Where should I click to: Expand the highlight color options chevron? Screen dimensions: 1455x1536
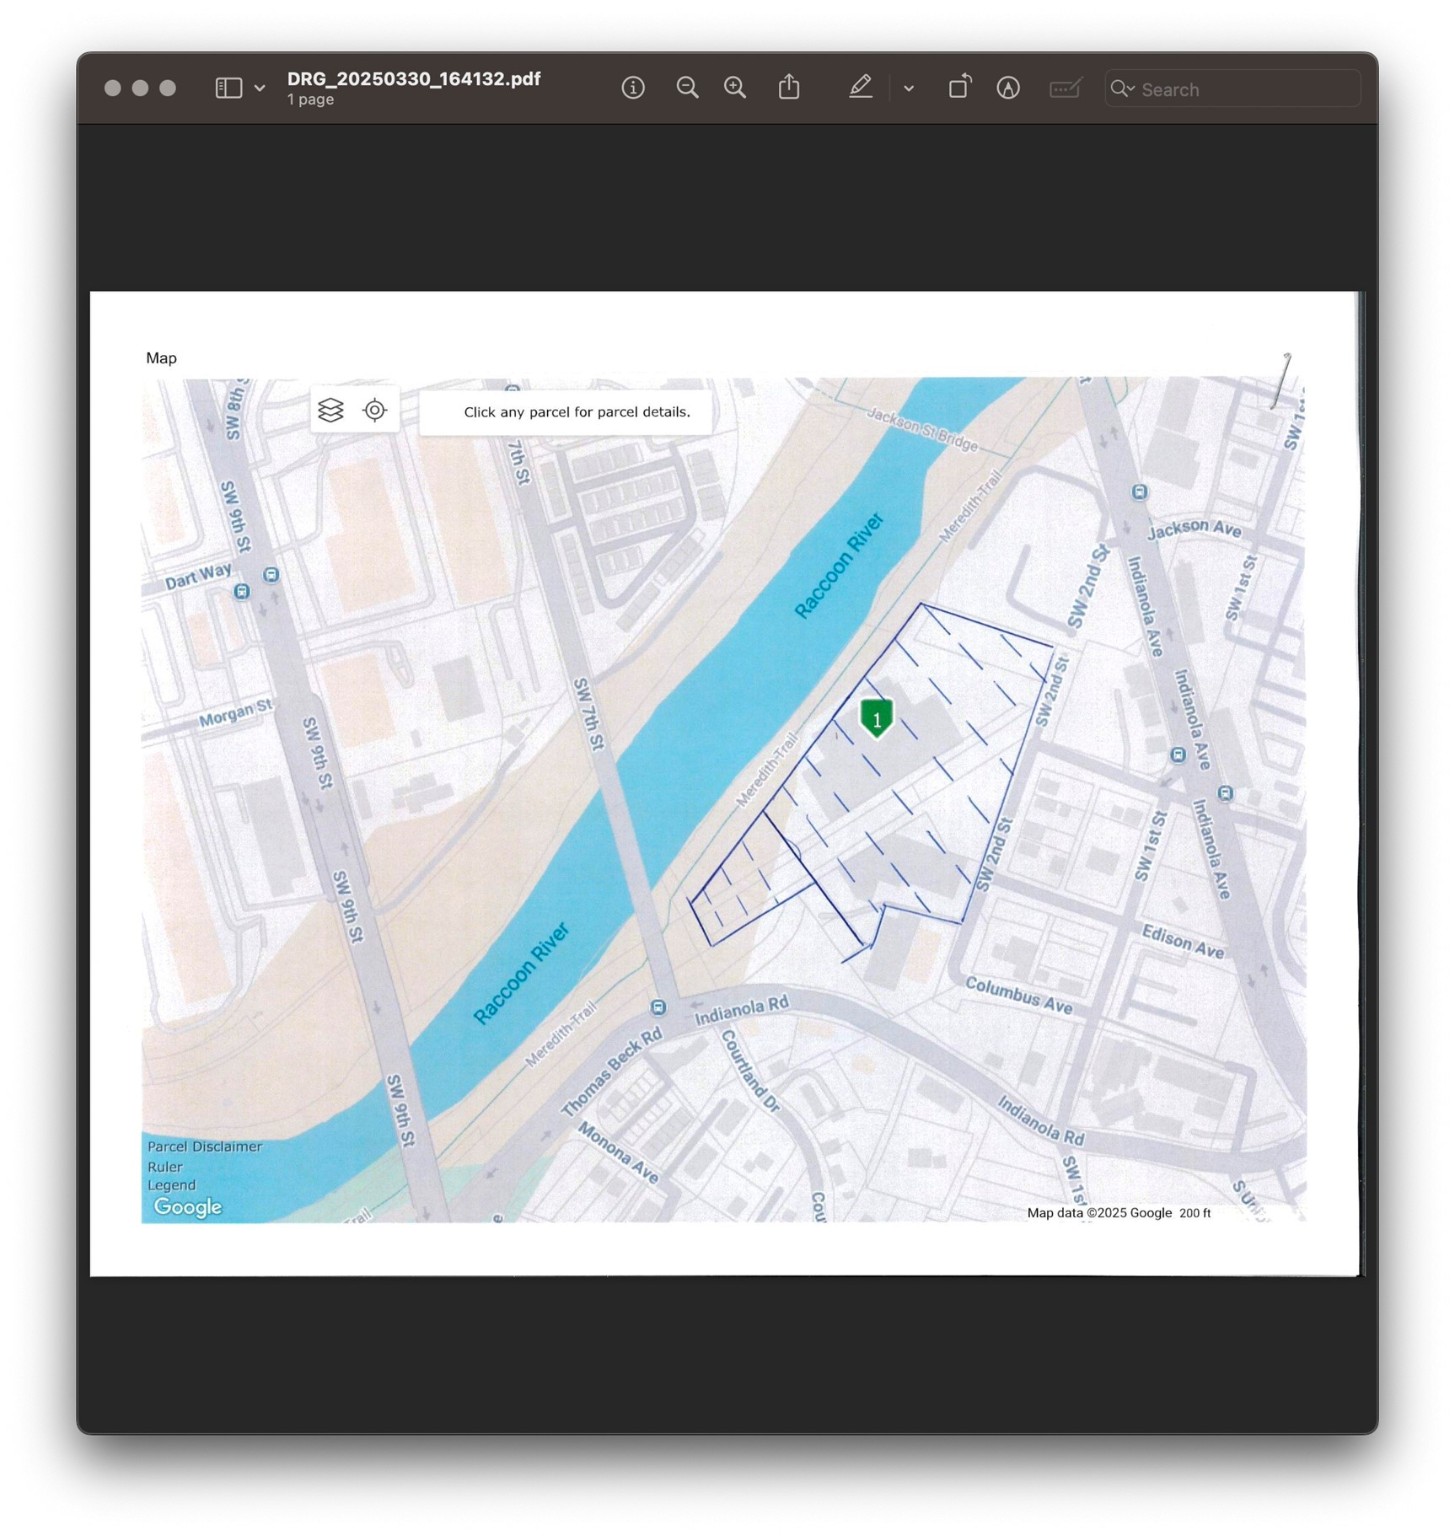pyautogui.click(x=908, y=88)
